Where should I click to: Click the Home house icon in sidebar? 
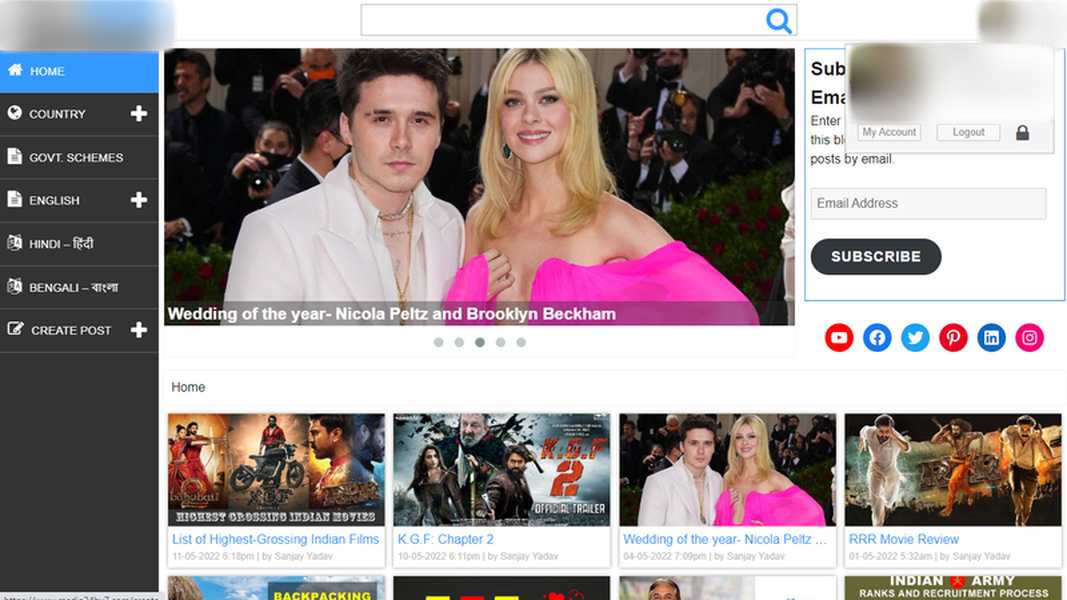[15, 70]
